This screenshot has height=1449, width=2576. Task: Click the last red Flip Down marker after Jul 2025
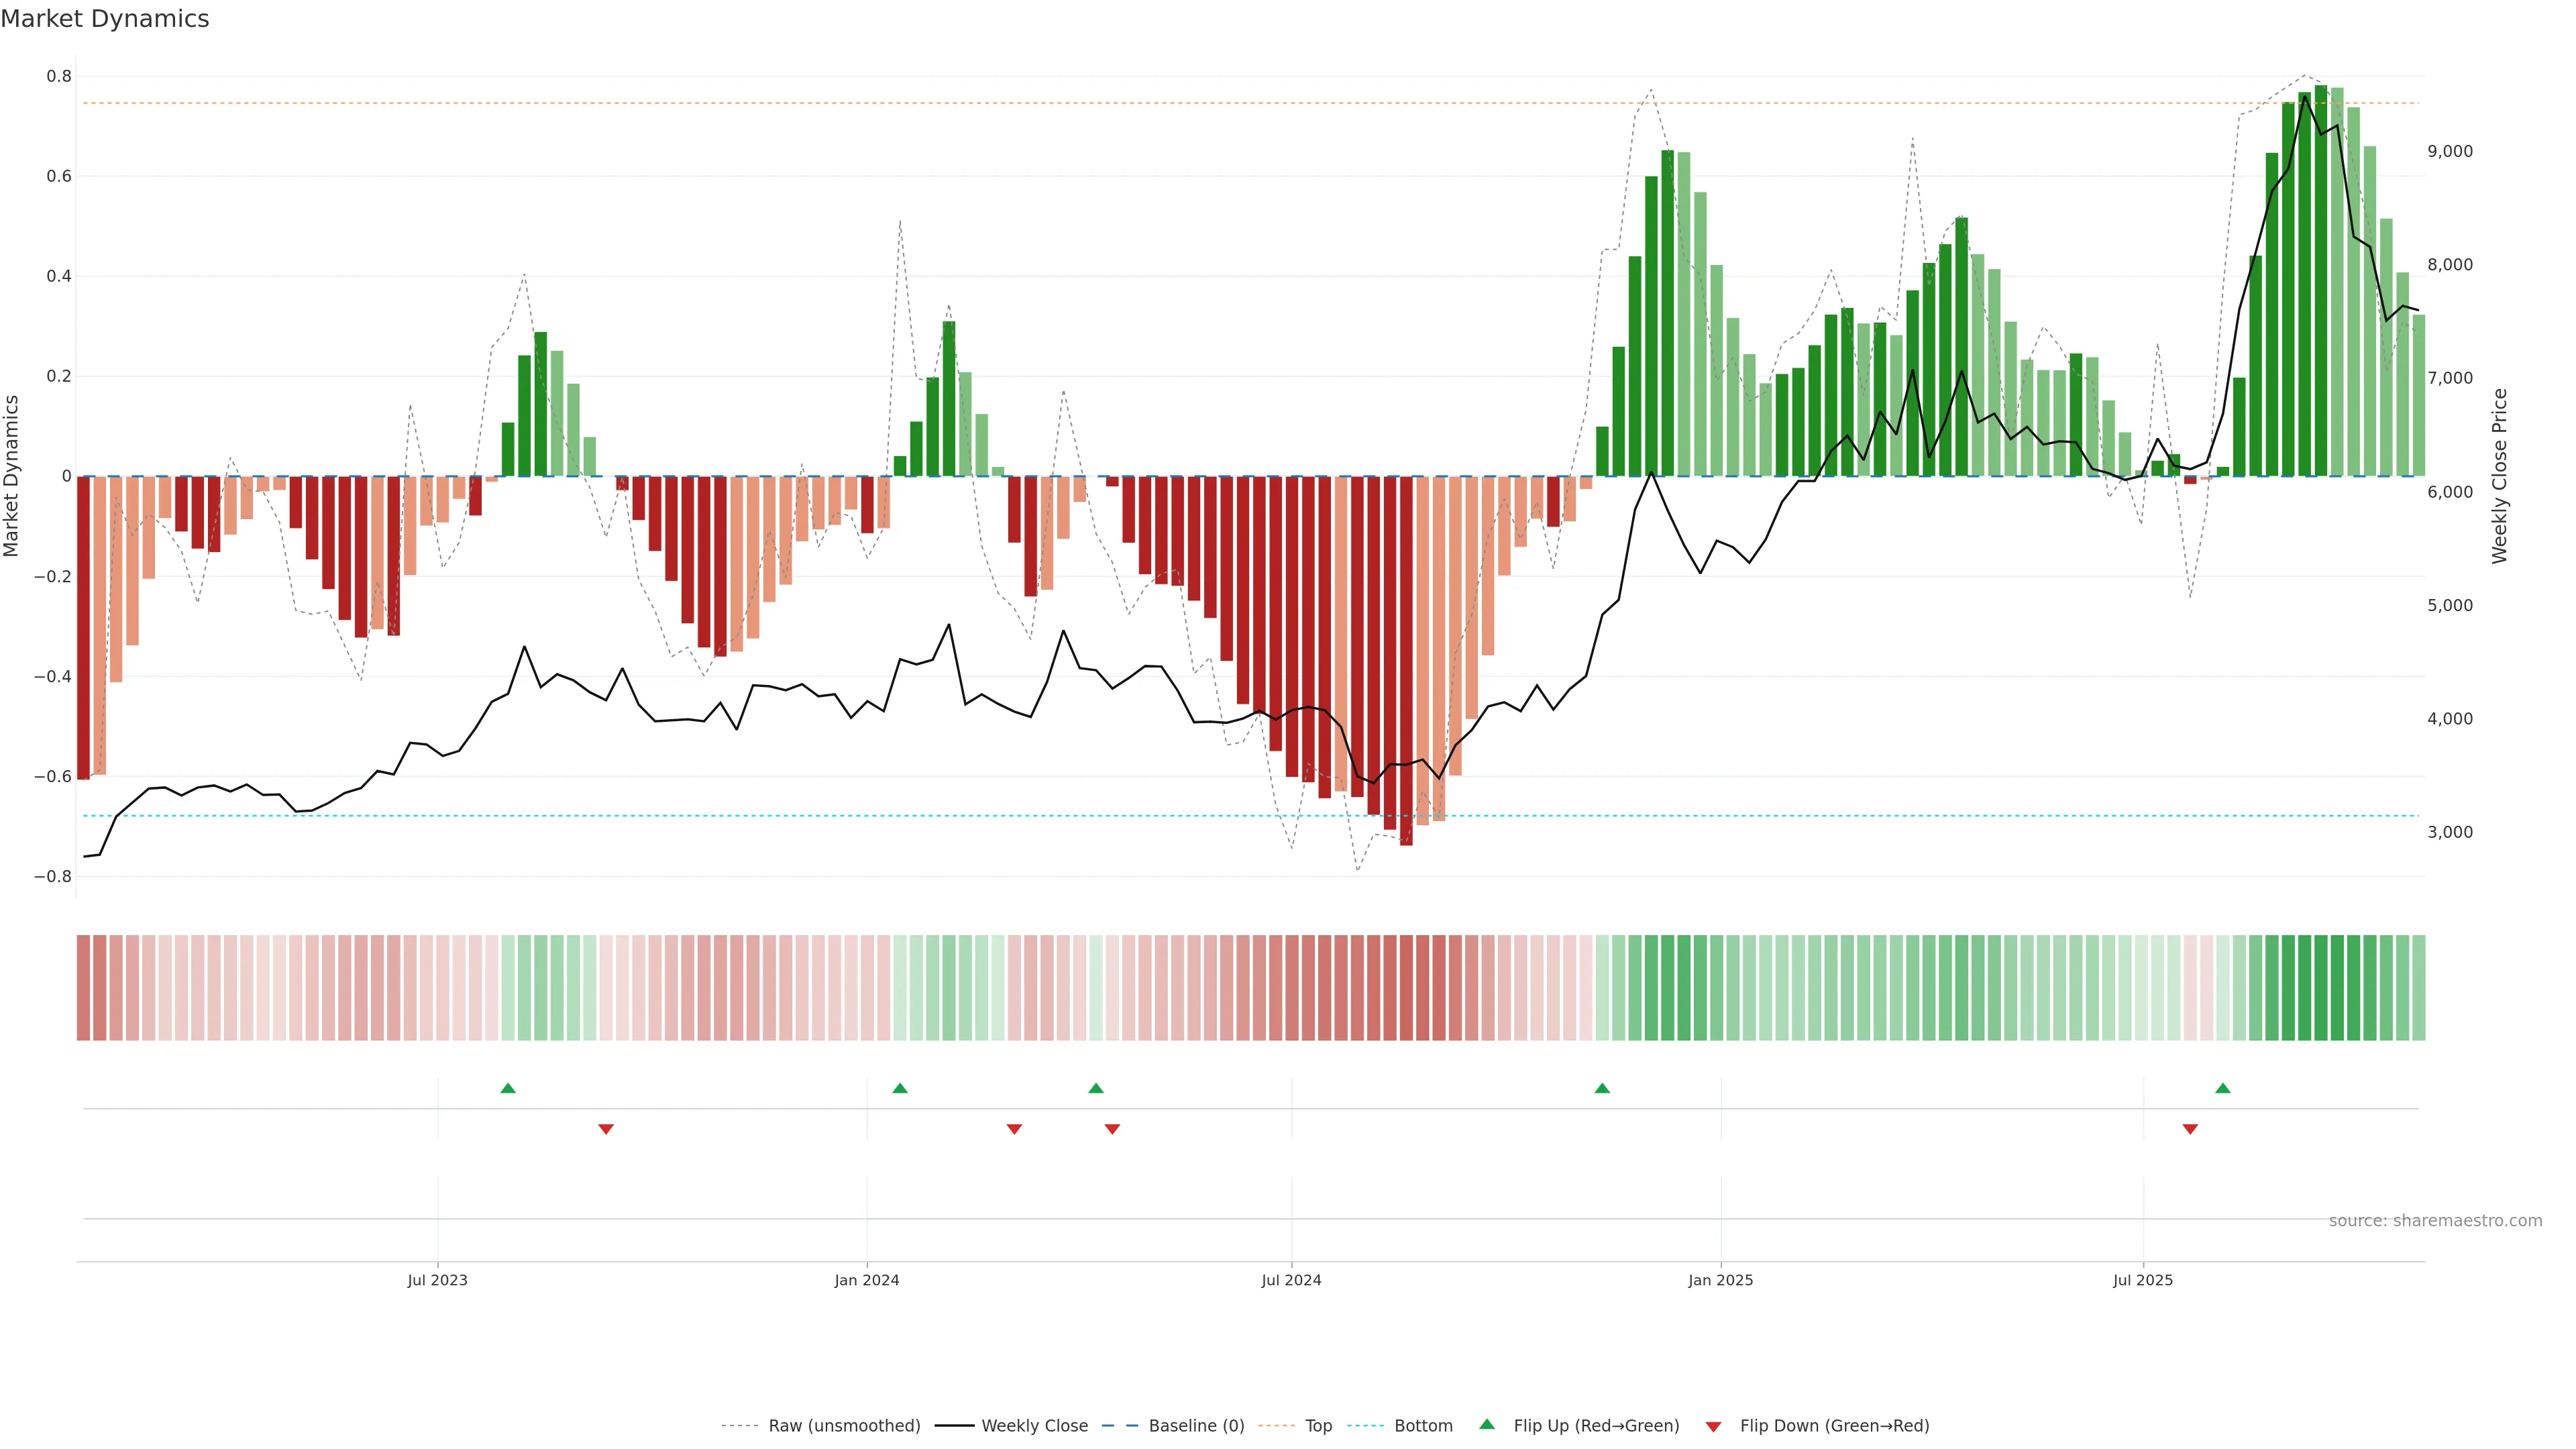[x=2190, y=1129]
